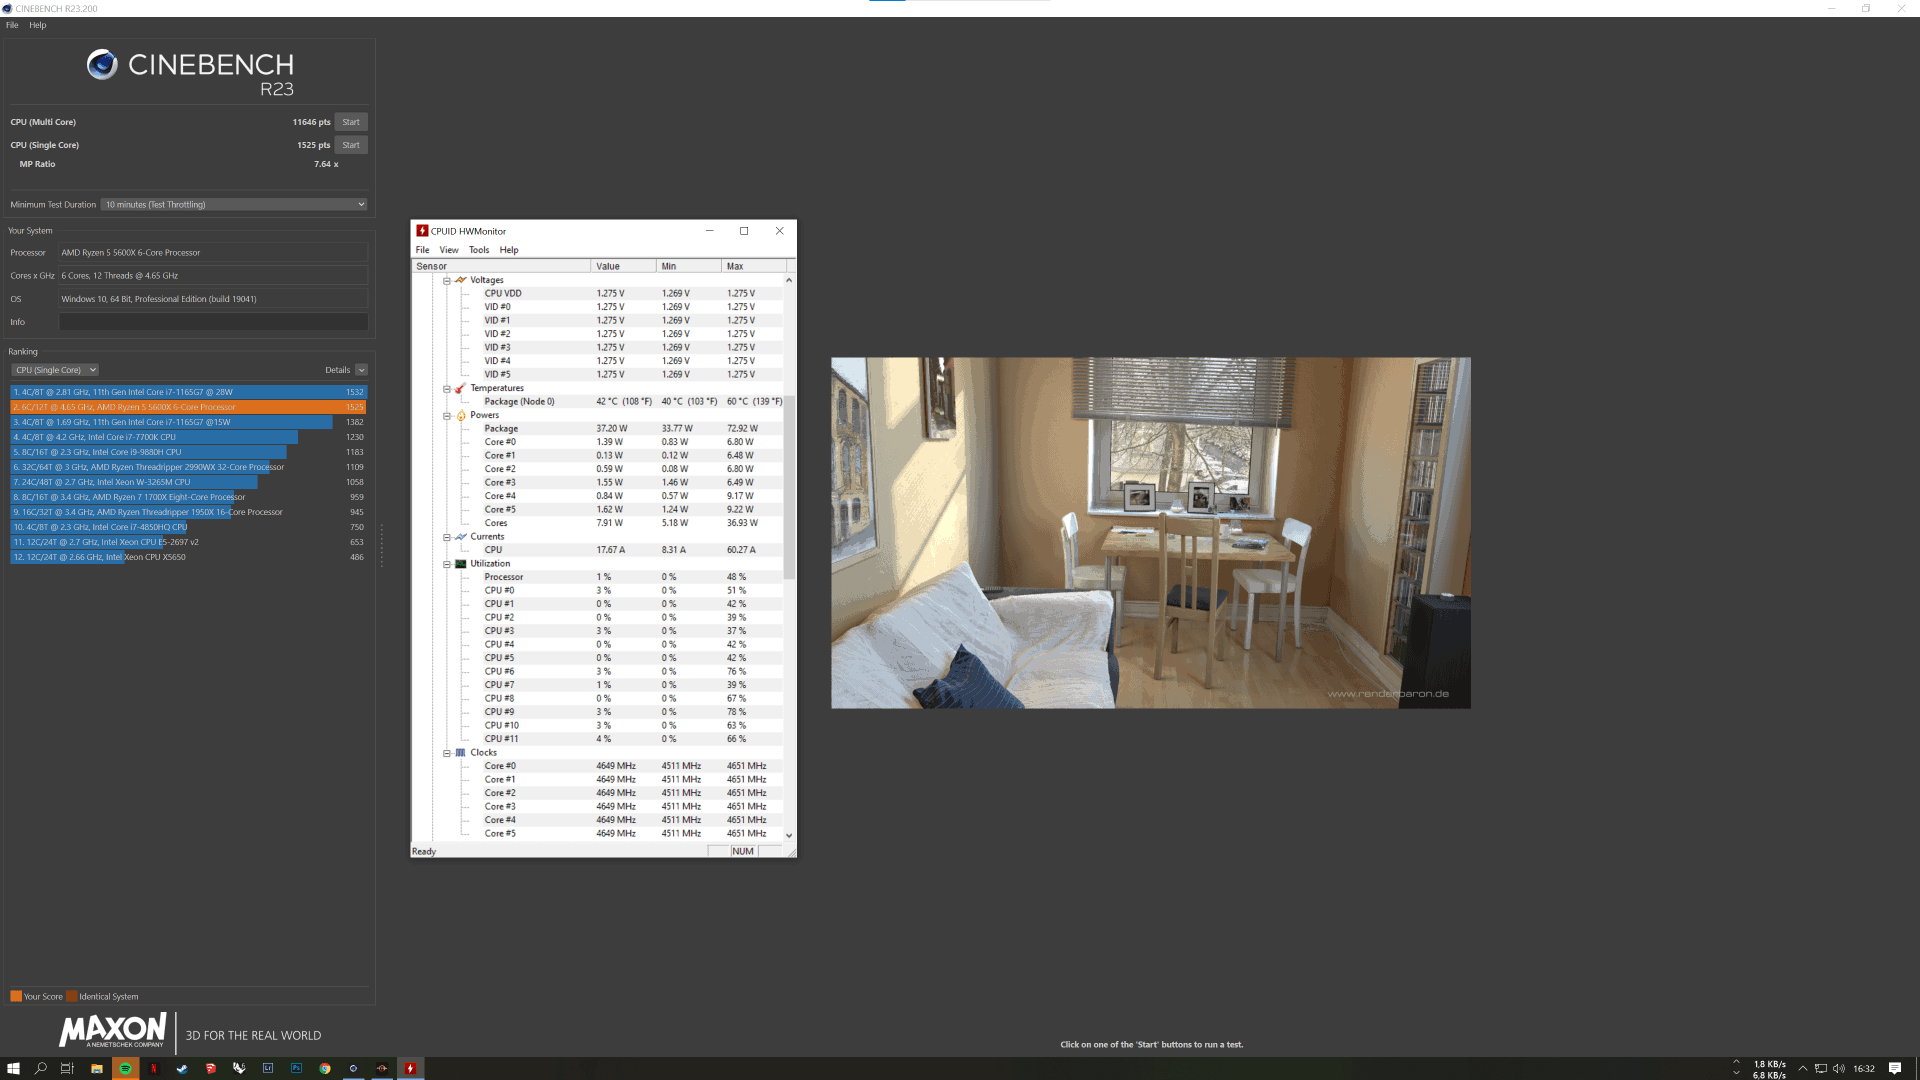
Task: Click the Info input field
Action: click(213, 322)
